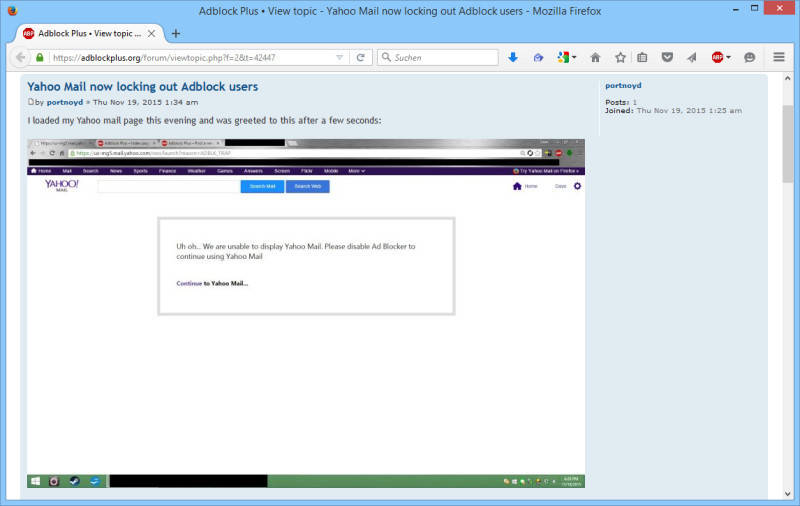The width and height of the screenshot is (800, 506).
Task: Click the address bar URL field
Action: (191, 58)
